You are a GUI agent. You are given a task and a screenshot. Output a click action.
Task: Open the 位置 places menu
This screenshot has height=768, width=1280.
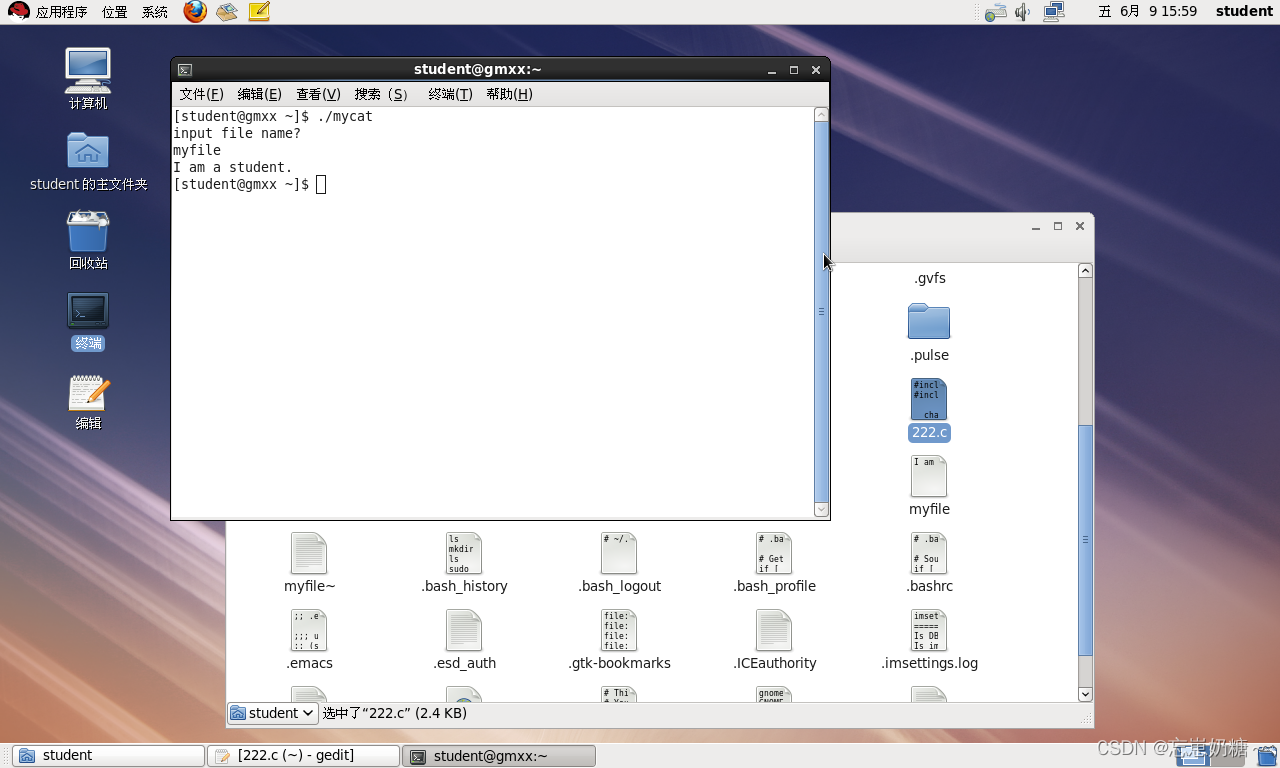pos(114,12)
